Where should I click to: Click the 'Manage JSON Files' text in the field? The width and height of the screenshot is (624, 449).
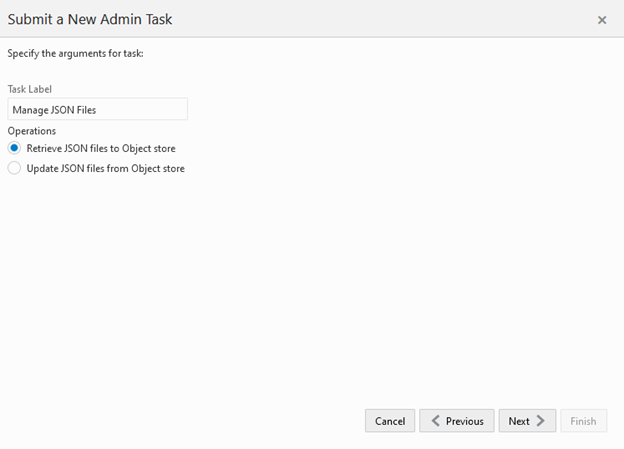pyautogui.click(x=54, y=109)
